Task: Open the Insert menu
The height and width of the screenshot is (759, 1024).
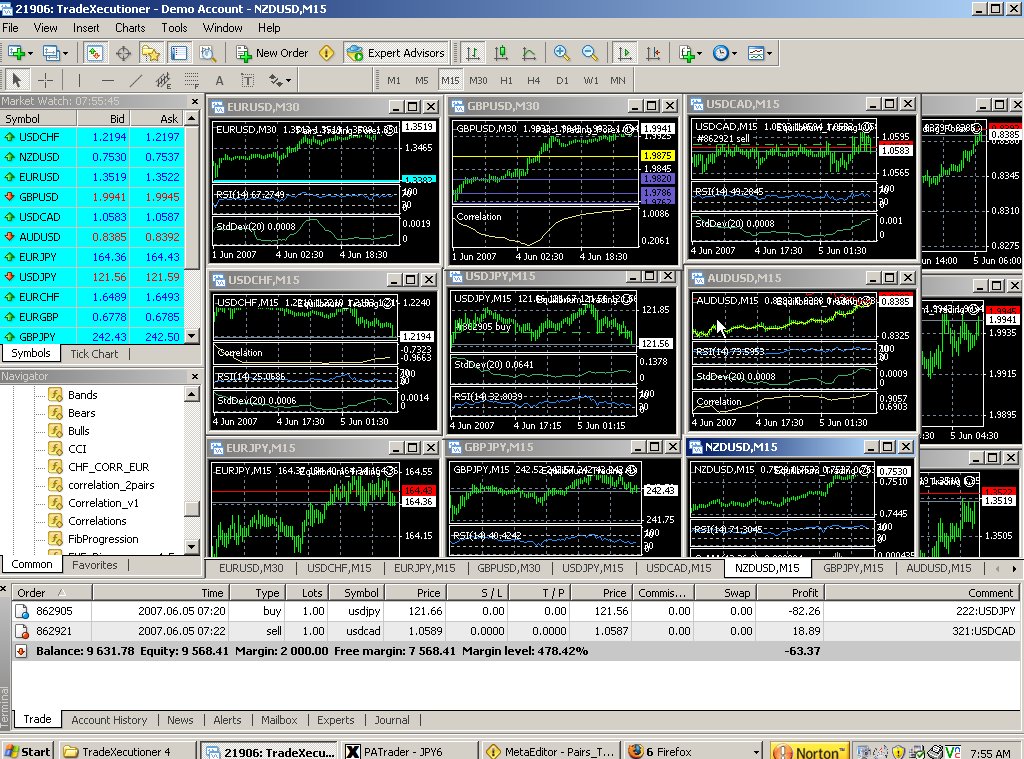Action: (x=86, y=27)
